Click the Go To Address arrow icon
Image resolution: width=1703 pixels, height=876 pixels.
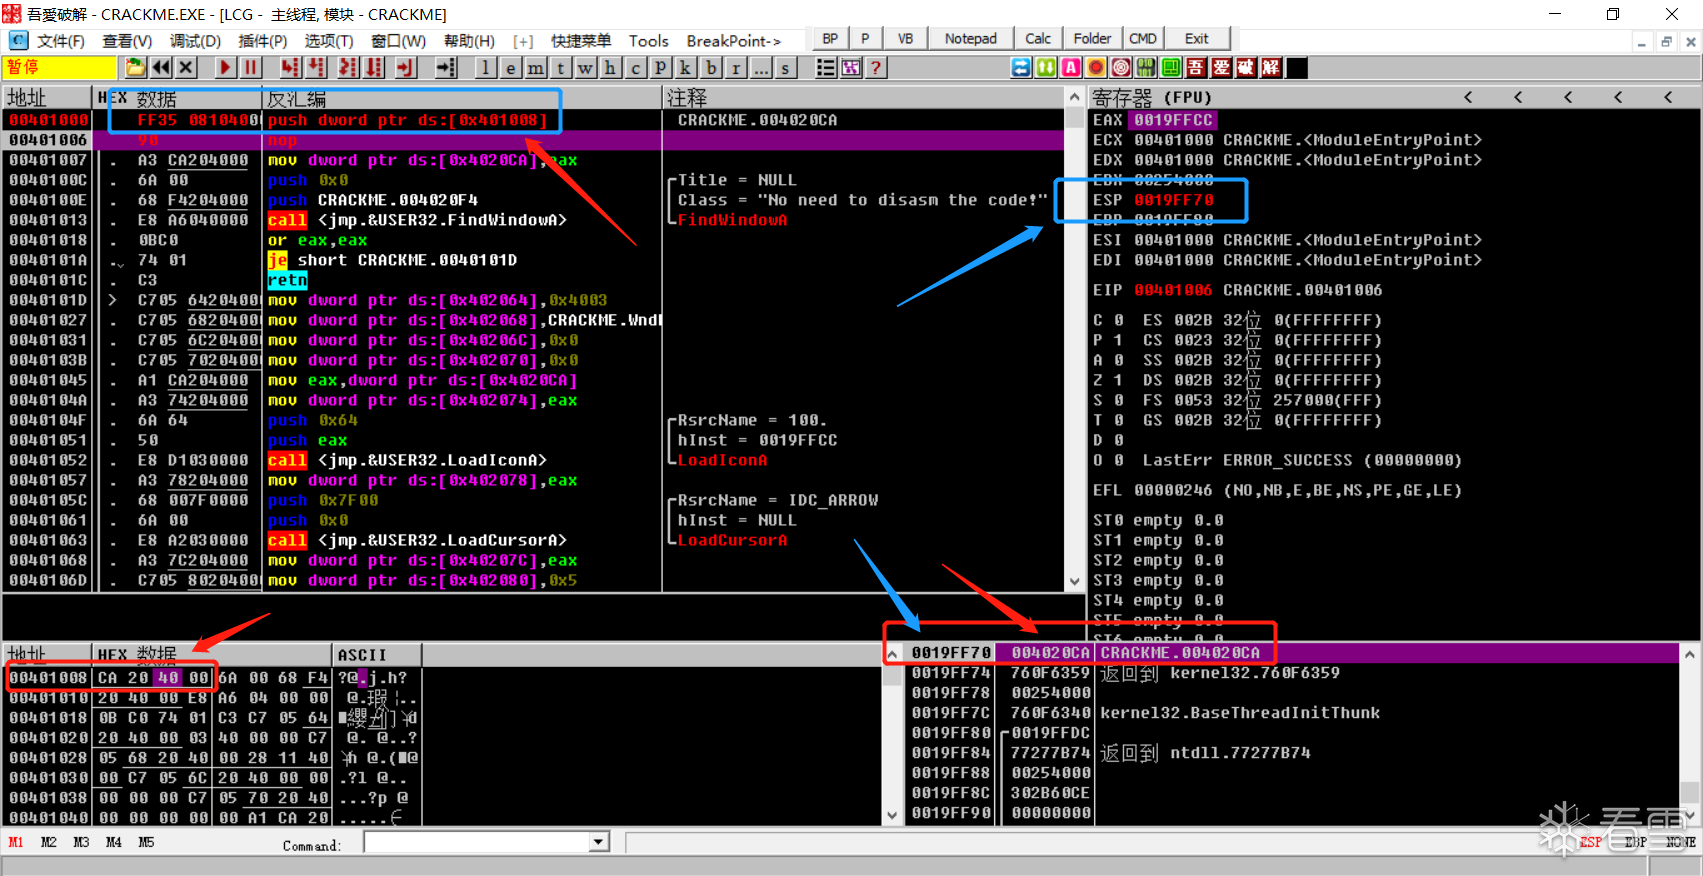[446, 67]
